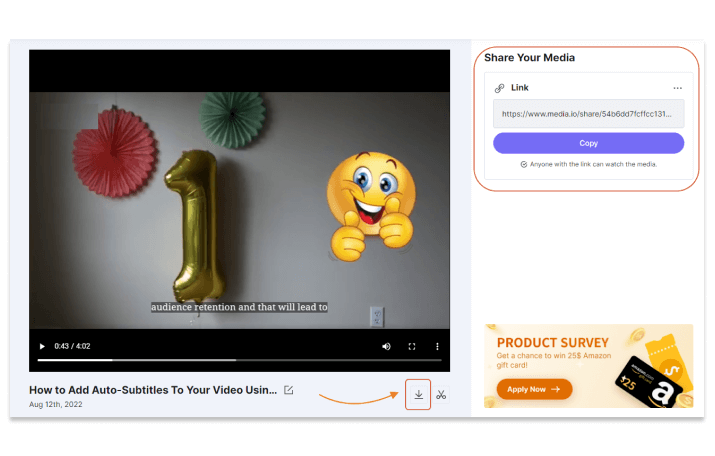Image resolution: width=715 pixels, height=456 pixels.
Task: Click the 0:43 / 4:02 time display
Action: pyautogui.click(x=72, y=347)
